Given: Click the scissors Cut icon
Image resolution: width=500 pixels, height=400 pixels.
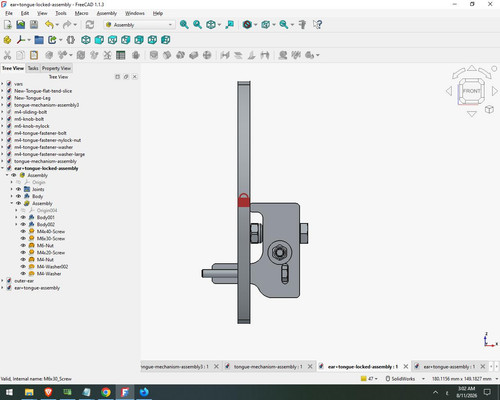Looking at the screenshot, I should [x=7, y=55].
